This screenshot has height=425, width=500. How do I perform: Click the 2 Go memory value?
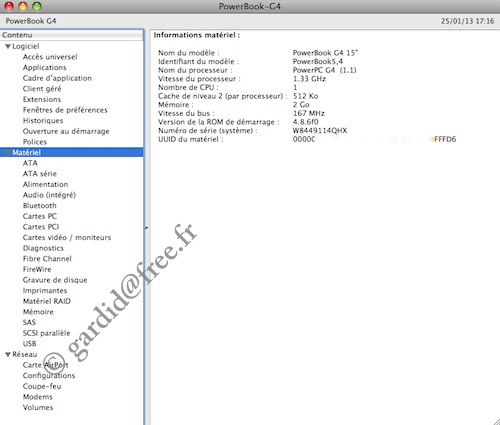[301, 105]
